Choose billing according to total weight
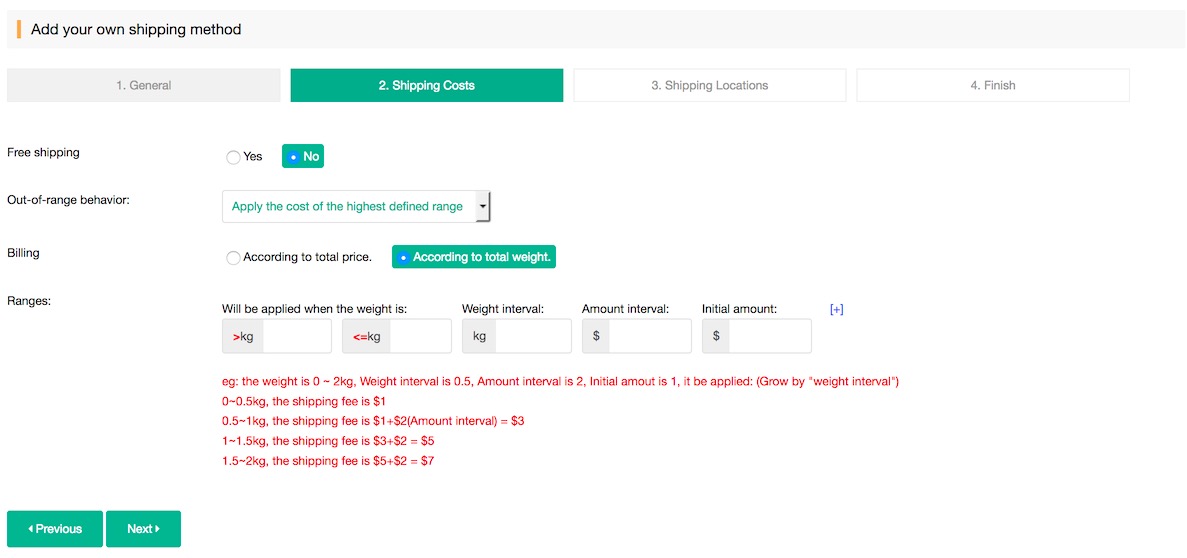The width and height of the screenshot is (1187, 558). tap(404, 258)
